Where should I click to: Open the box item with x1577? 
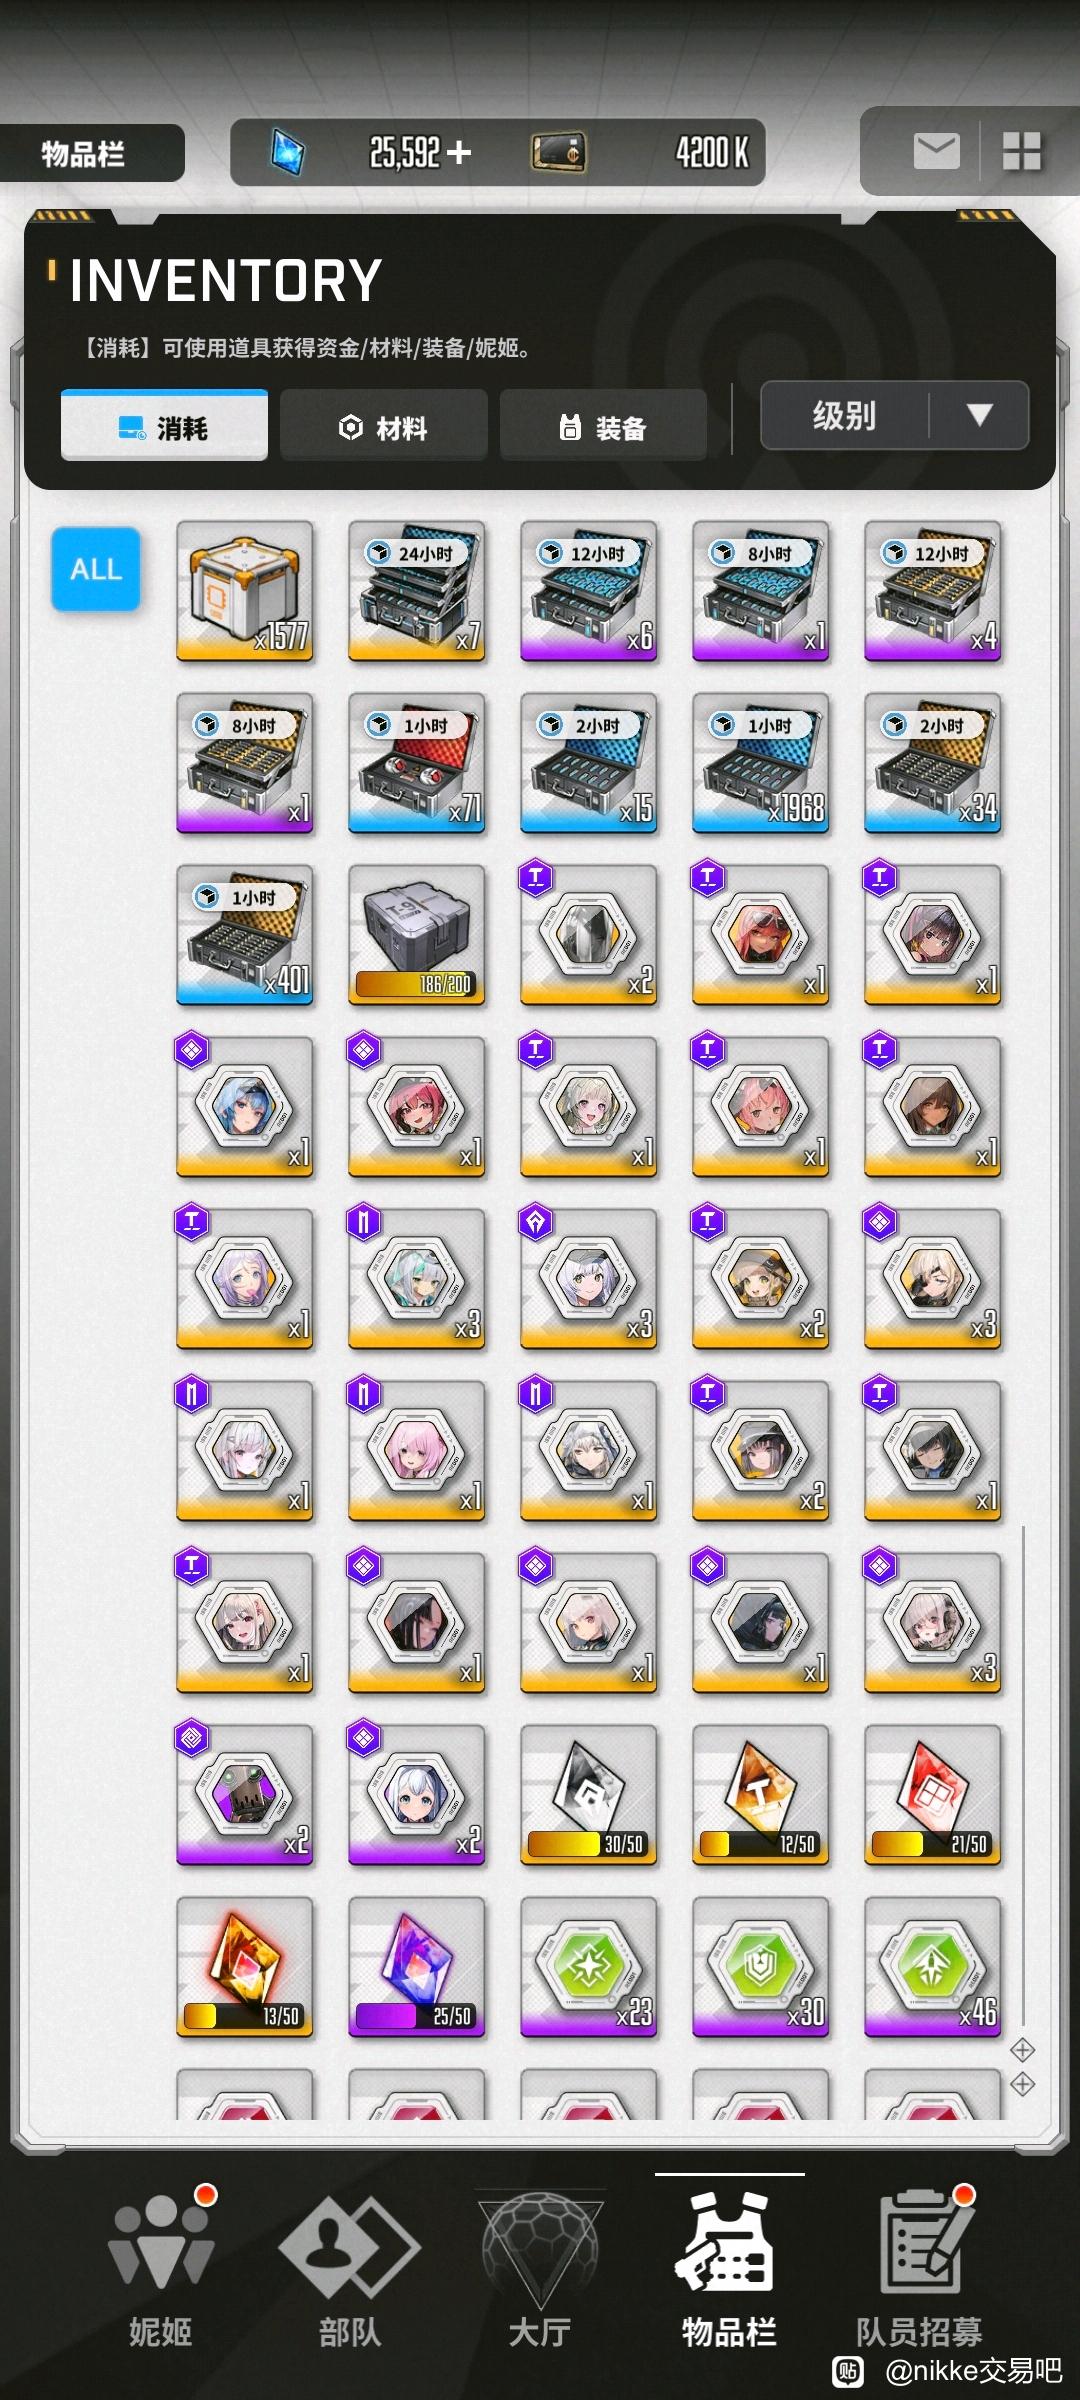245,591
